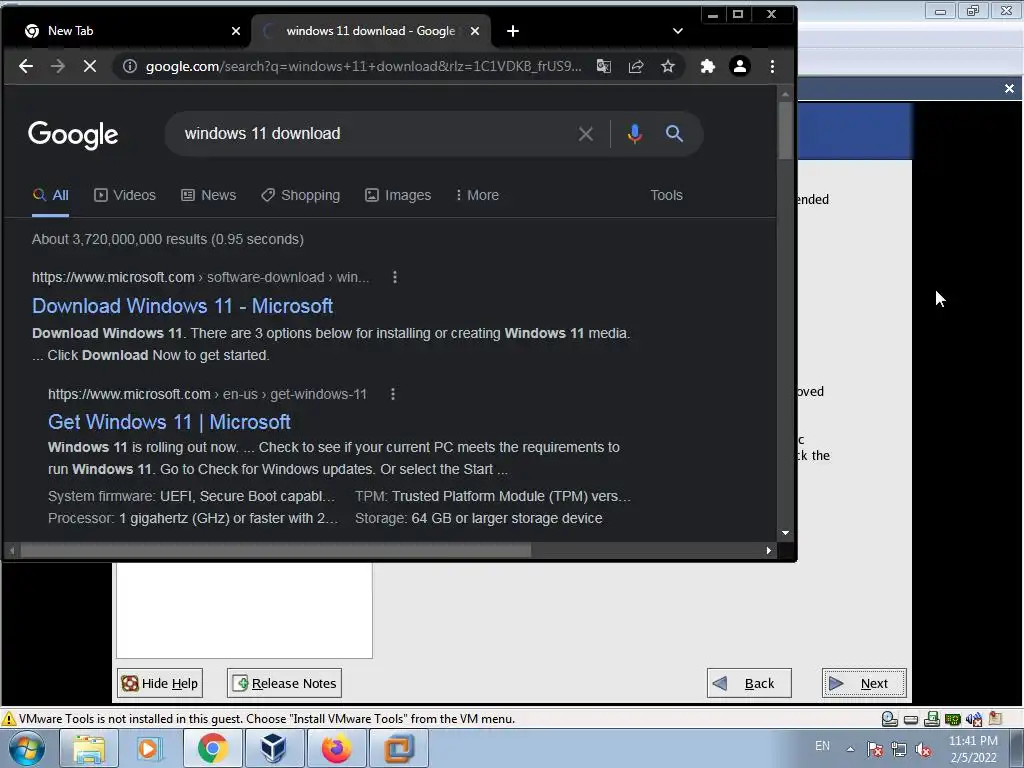Click the vertical scrollbar thumb in Chrome
1024x768 pixels.
[785, 130]
